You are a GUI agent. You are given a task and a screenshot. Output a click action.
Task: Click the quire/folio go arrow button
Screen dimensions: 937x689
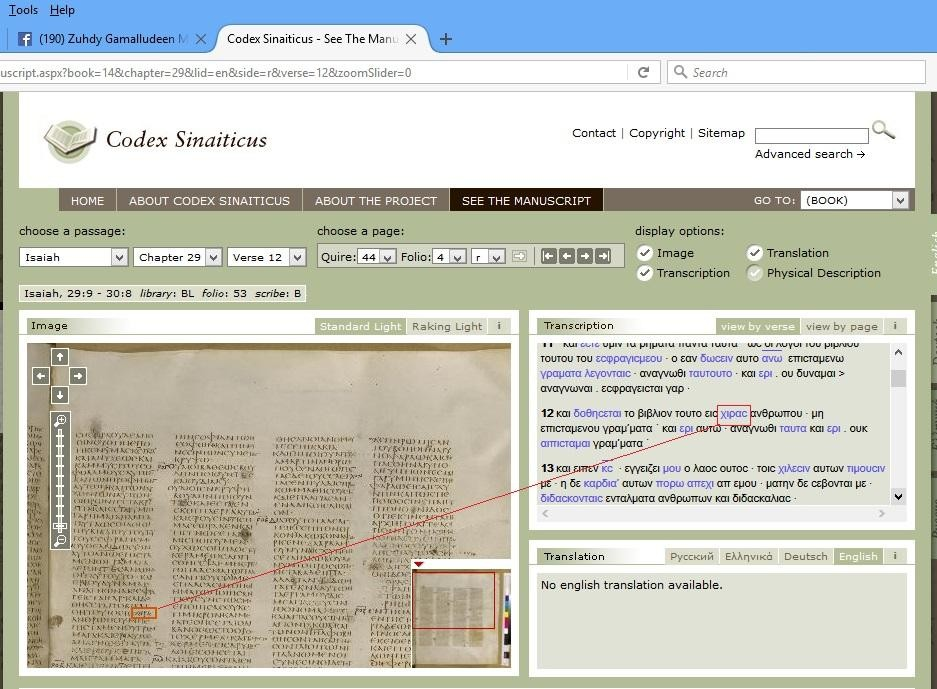point(519,256)
